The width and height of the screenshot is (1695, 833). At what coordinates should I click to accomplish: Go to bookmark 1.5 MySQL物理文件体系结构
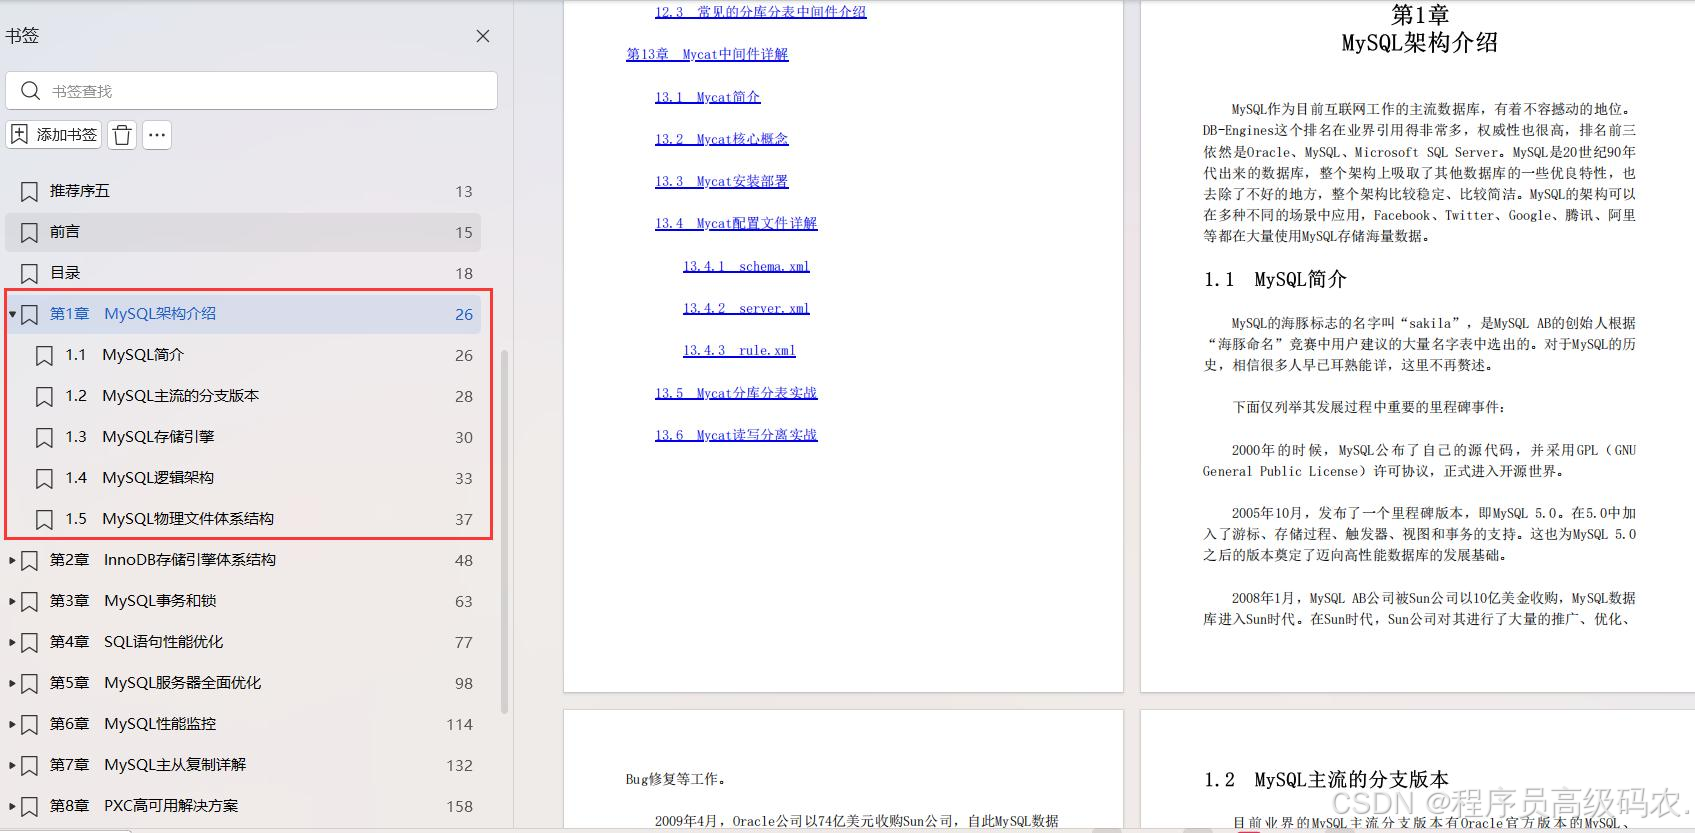pos(243,519)
